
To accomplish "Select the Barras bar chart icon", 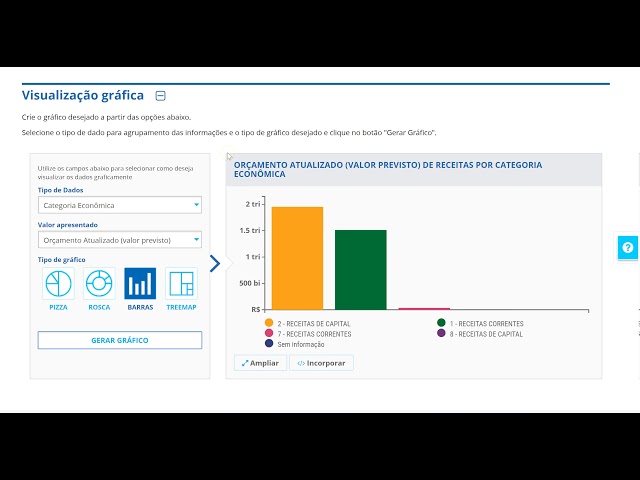I will [x=140, y=283].
